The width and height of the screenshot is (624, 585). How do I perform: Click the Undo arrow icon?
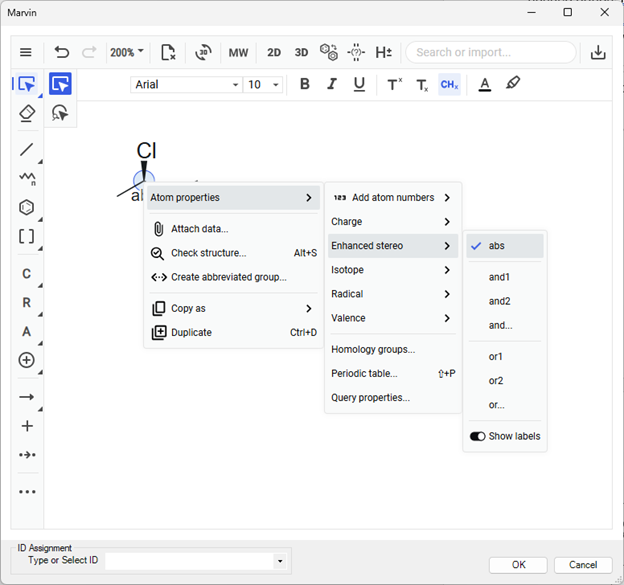click(62, 52)
